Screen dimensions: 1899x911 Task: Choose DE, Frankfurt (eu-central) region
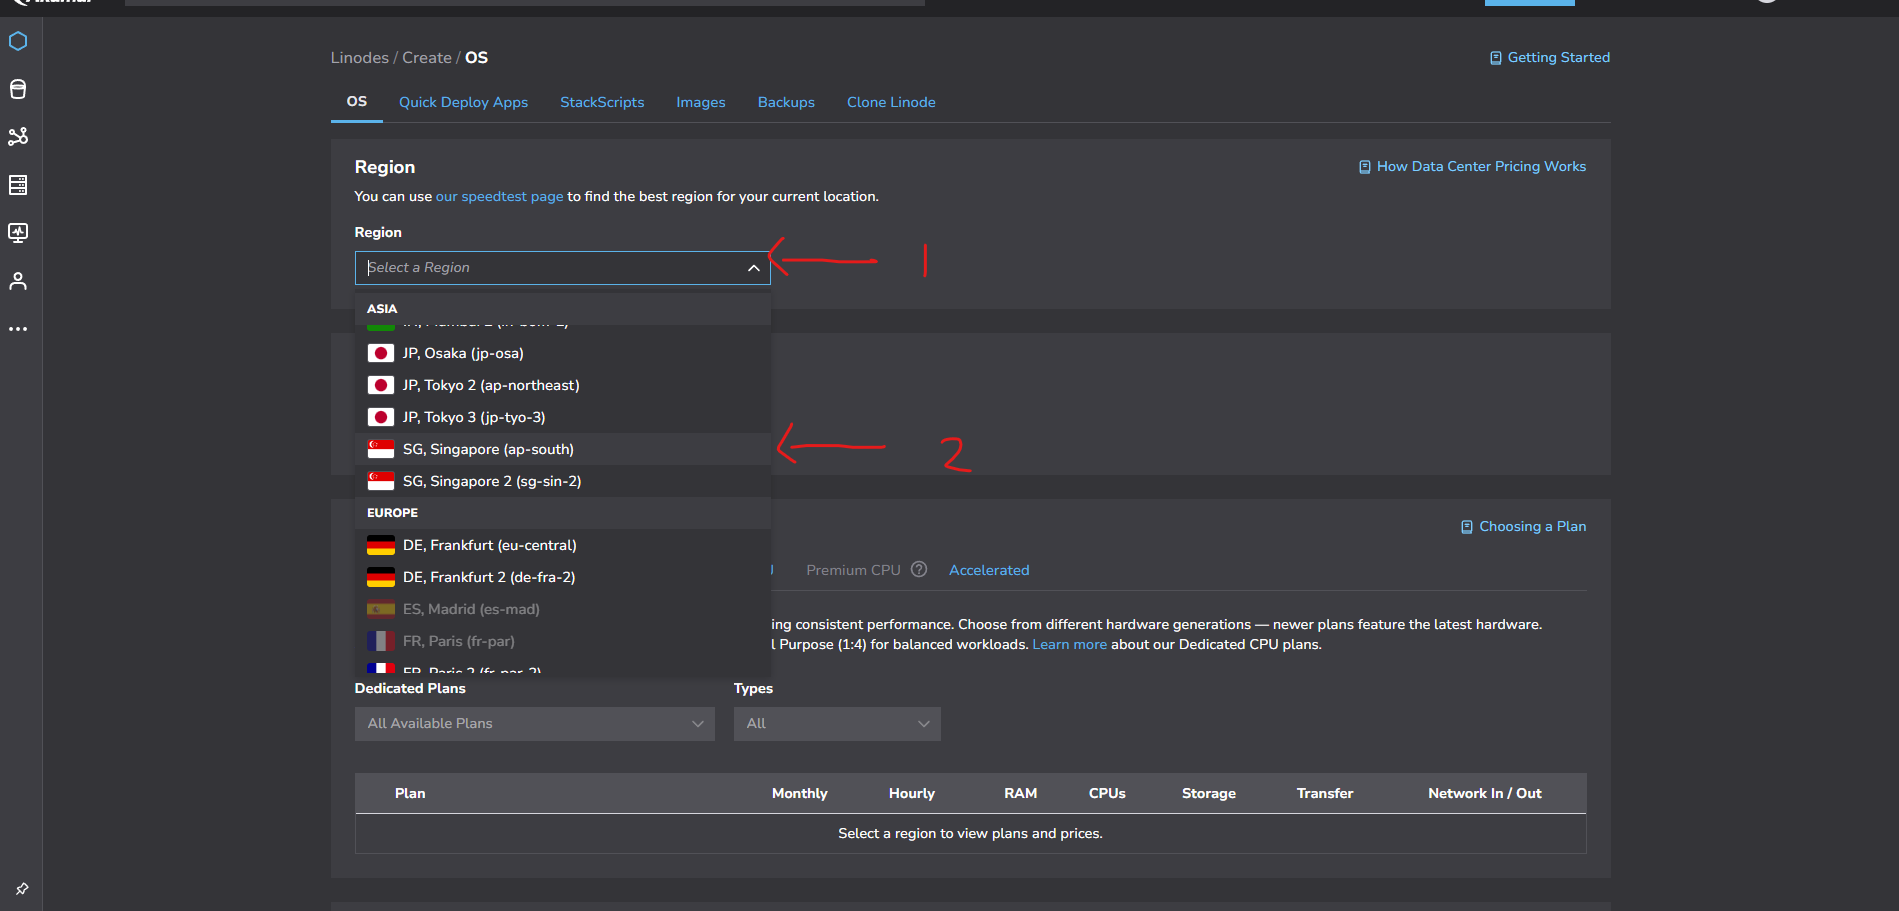[x=563, y=545]
